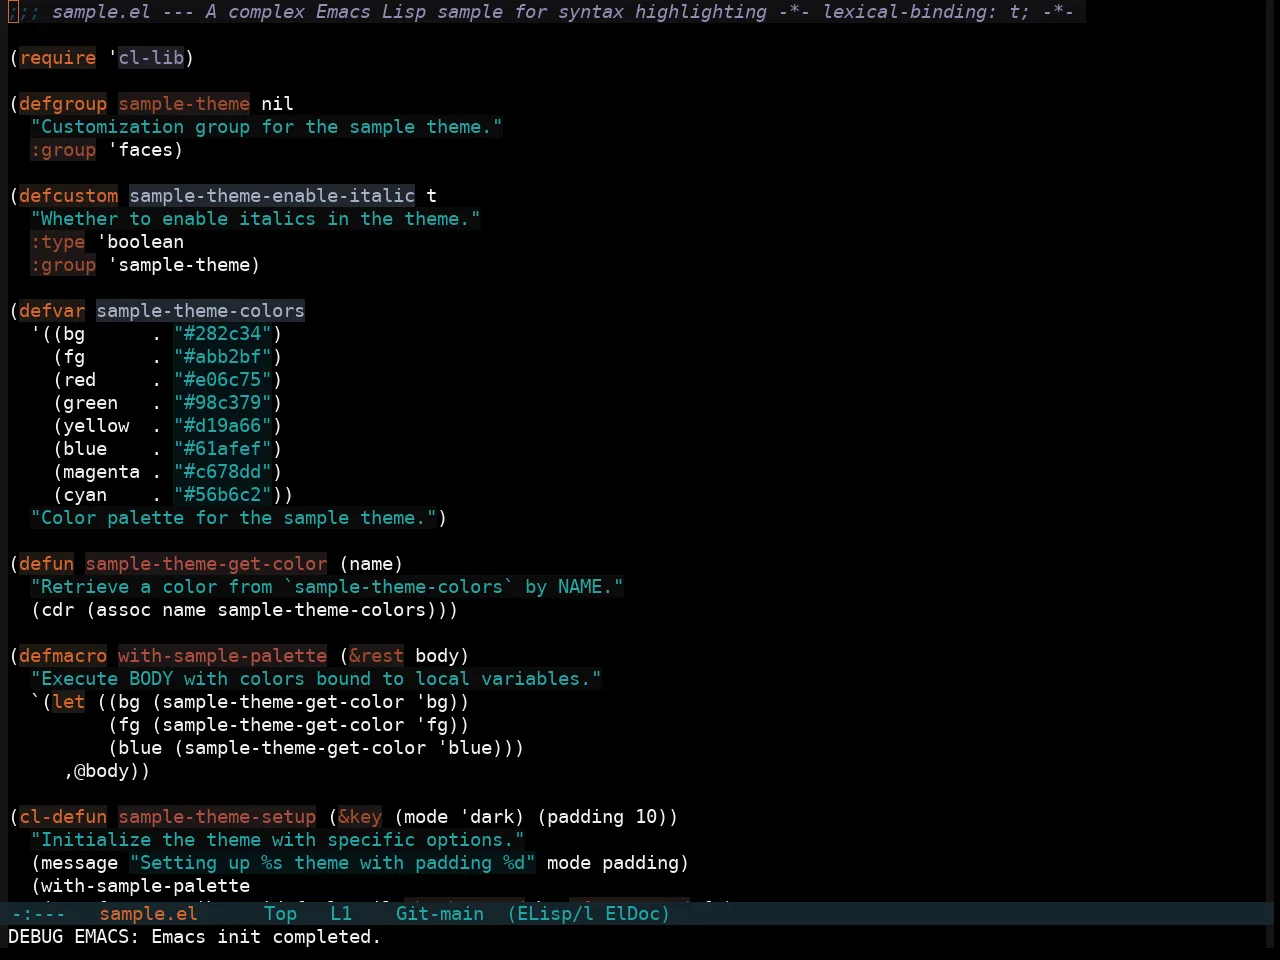Click the string "Customization group for the sample theme."
Screen dimensions: 1280x960
click(267, 127)
